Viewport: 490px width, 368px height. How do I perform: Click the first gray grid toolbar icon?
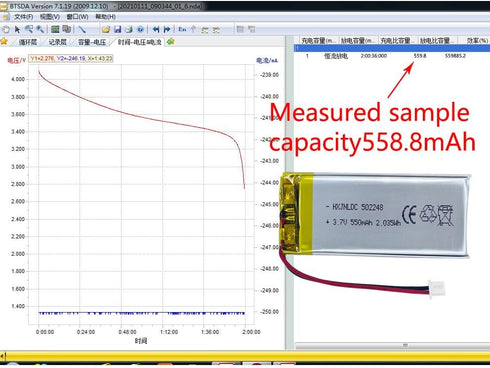pyautogui.click(x=240, y=29)
